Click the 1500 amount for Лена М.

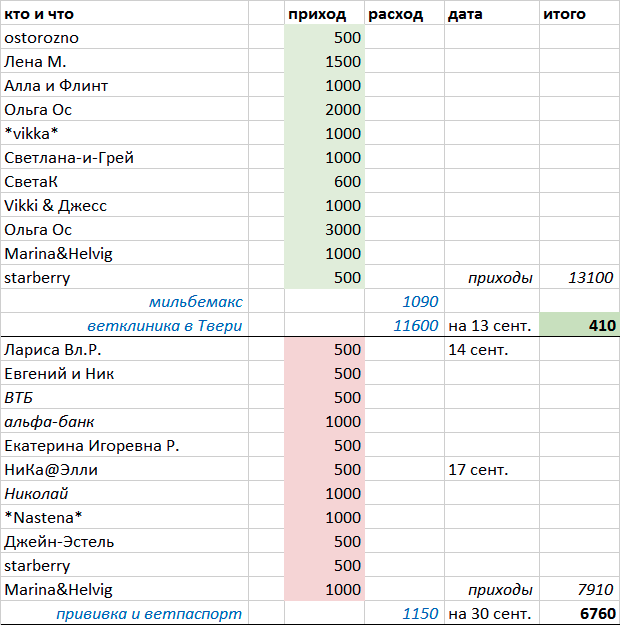click(343, 62)
